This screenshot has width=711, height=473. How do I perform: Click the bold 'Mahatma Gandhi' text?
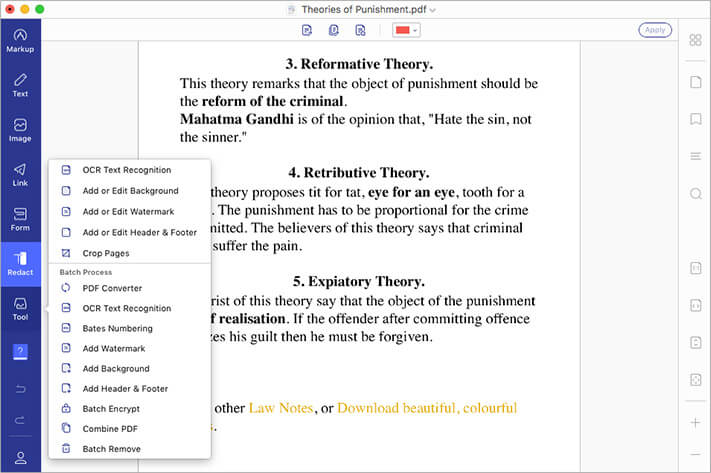237,119
